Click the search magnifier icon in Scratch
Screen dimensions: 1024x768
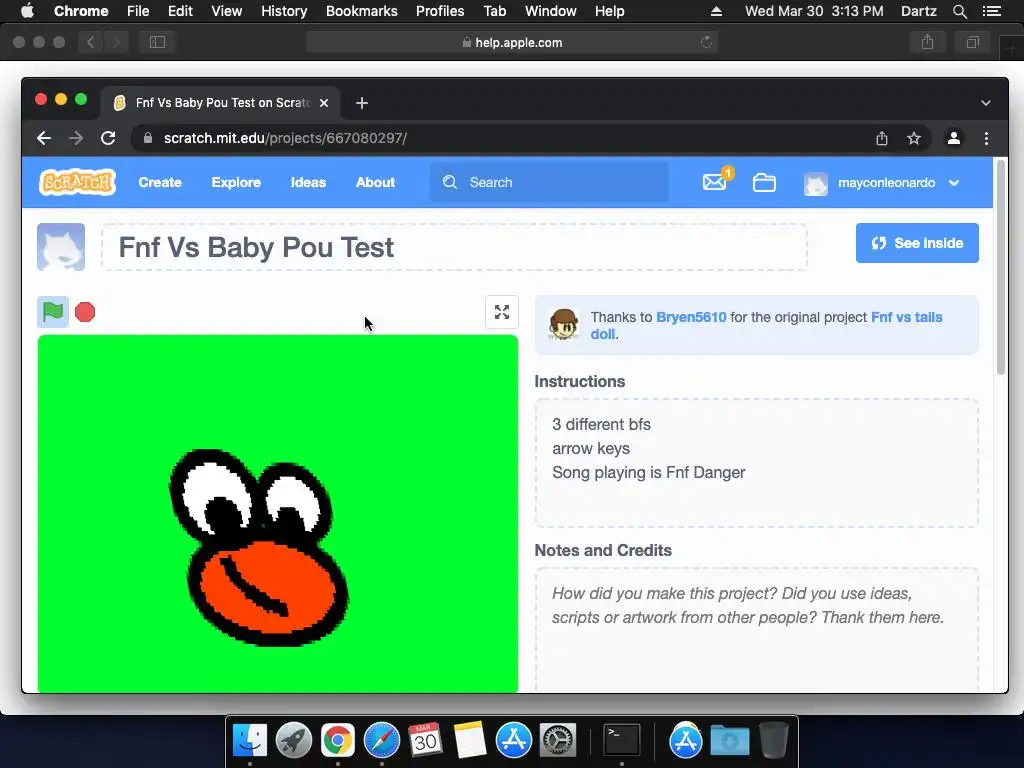[450, 182]
